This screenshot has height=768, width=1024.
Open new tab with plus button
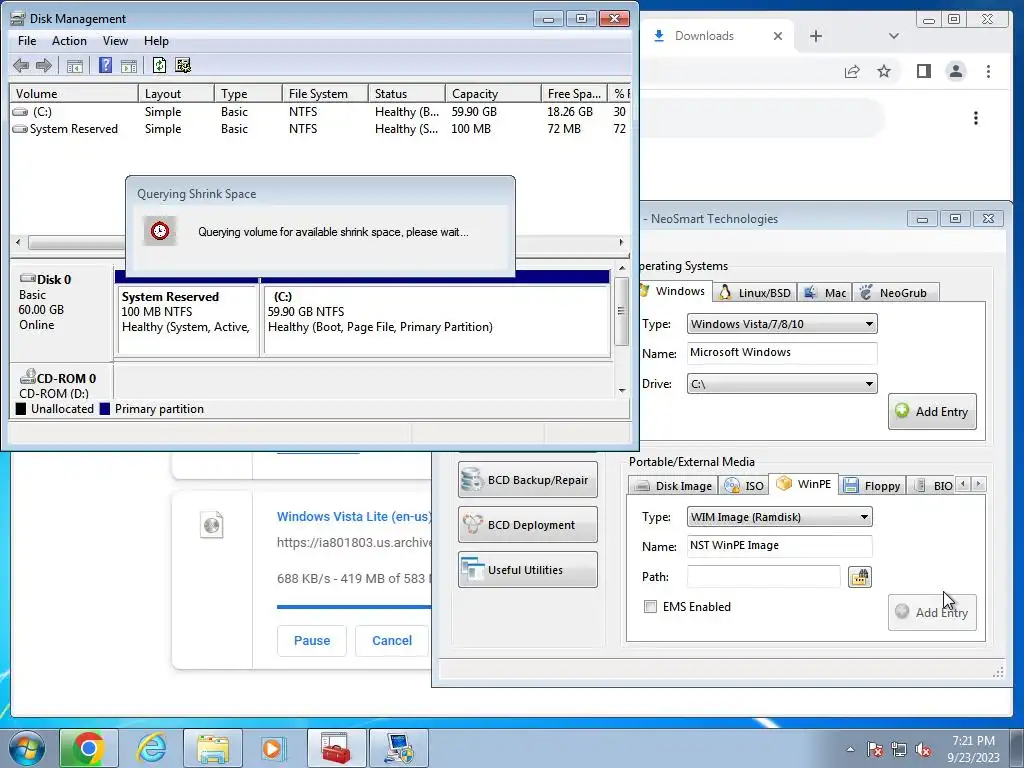tap(816, 36)
